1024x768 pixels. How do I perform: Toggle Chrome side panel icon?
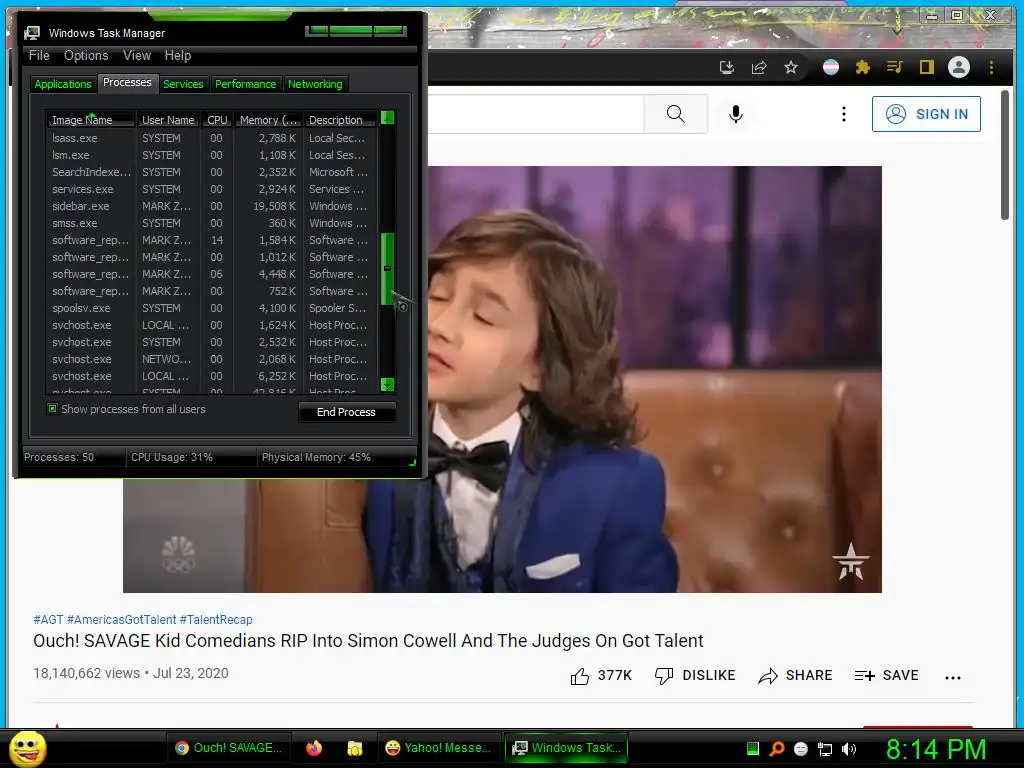[927, 67]
